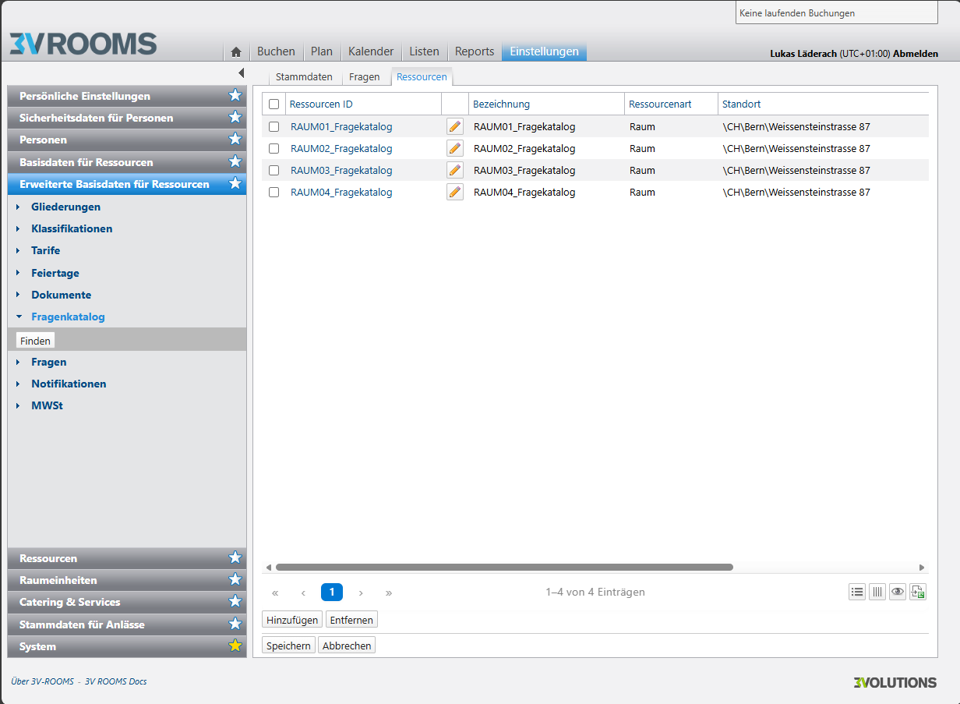Tick the checkbox for RAUM02_Fragekatalog
Image resolution: width=960 pixels, height=704 pixels.
tap(274, 149)
